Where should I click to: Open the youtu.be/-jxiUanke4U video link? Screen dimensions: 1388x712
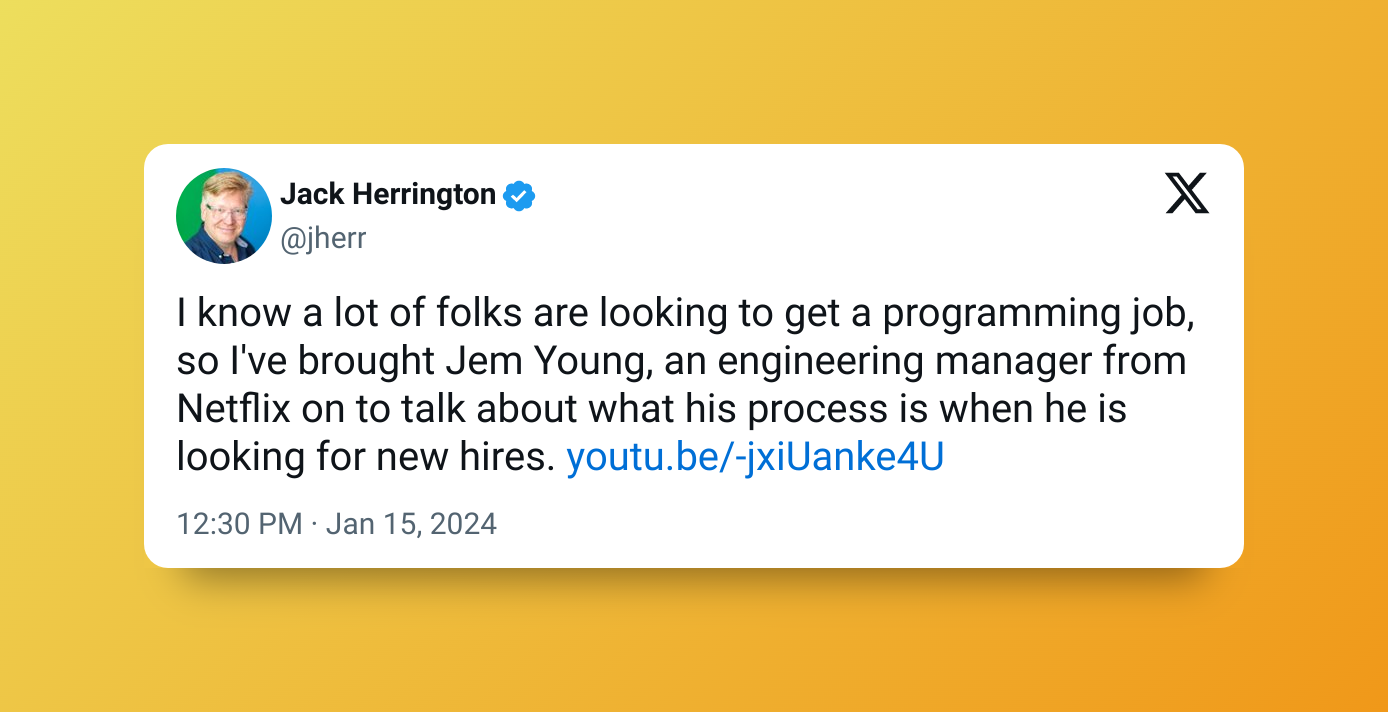pyautogui.click(x=755, y=457)
